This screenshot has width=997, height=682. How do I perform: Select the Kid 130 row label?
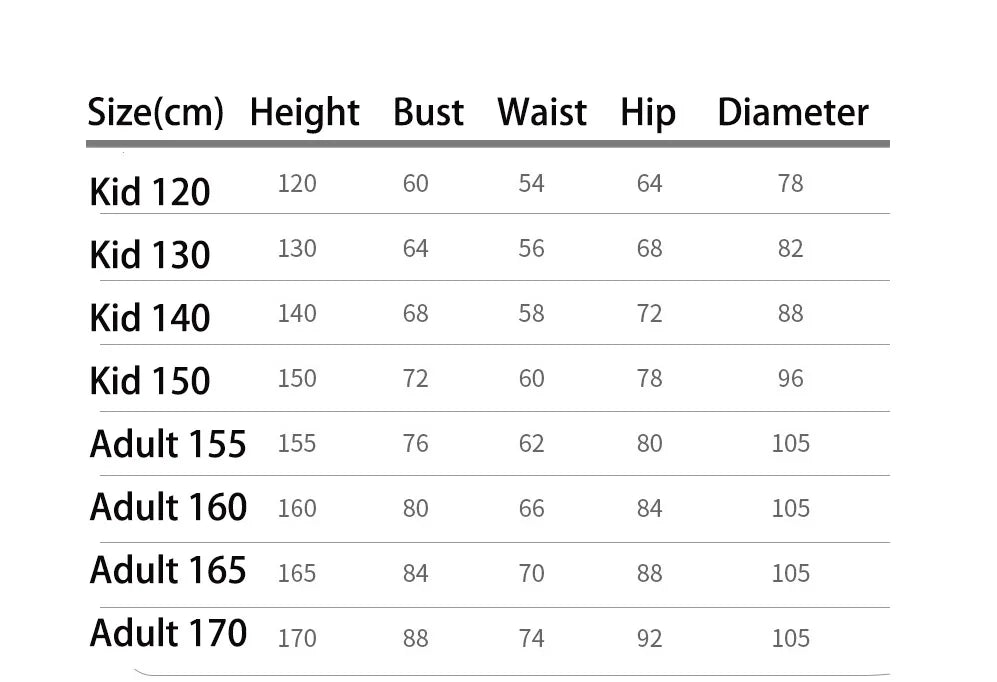point(150,255)
